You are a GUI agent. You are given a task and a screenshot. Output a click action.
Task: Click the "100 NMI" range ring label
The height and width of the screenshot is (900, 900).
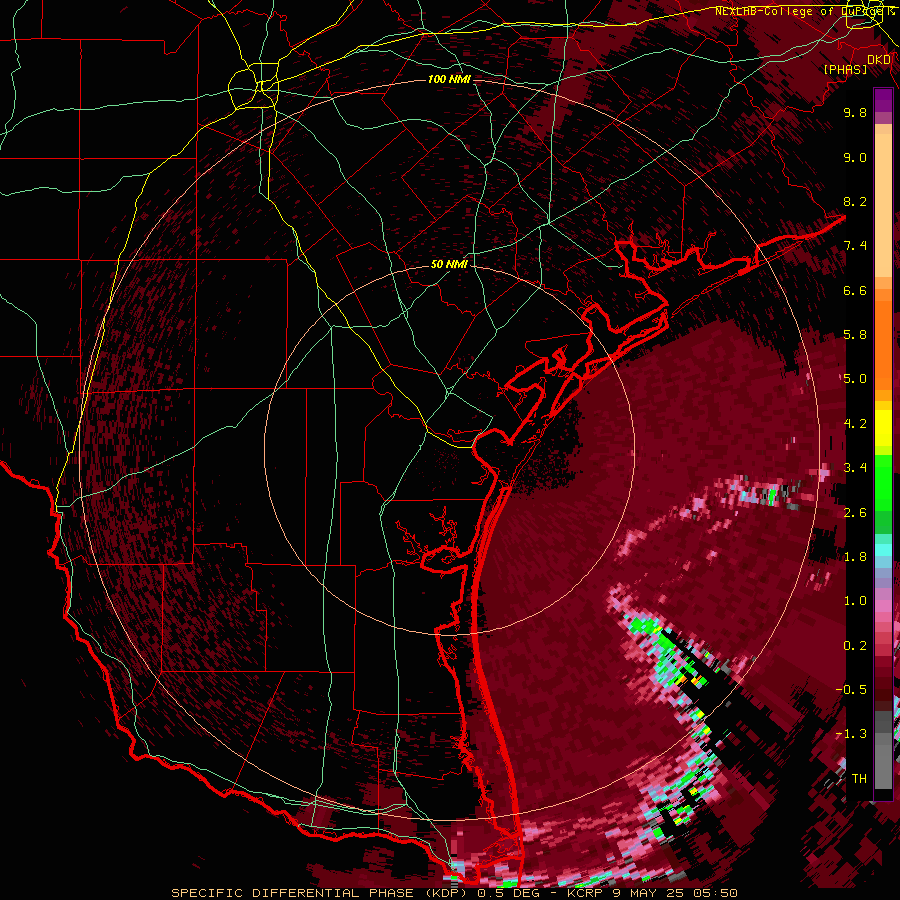(449, 79)
